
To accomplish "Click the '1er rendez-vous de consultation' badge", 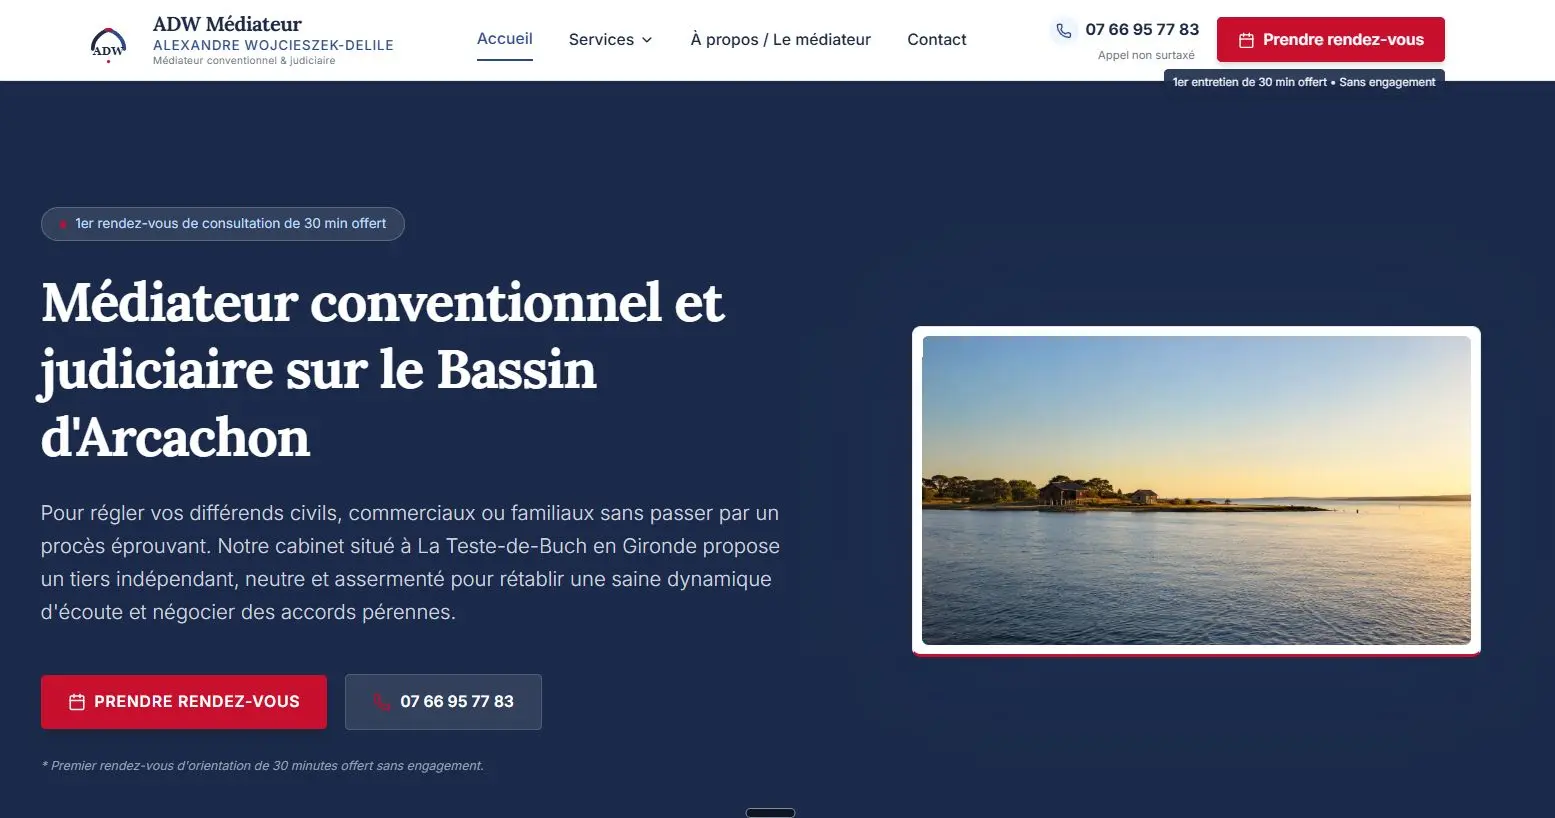I will [223, 224].
